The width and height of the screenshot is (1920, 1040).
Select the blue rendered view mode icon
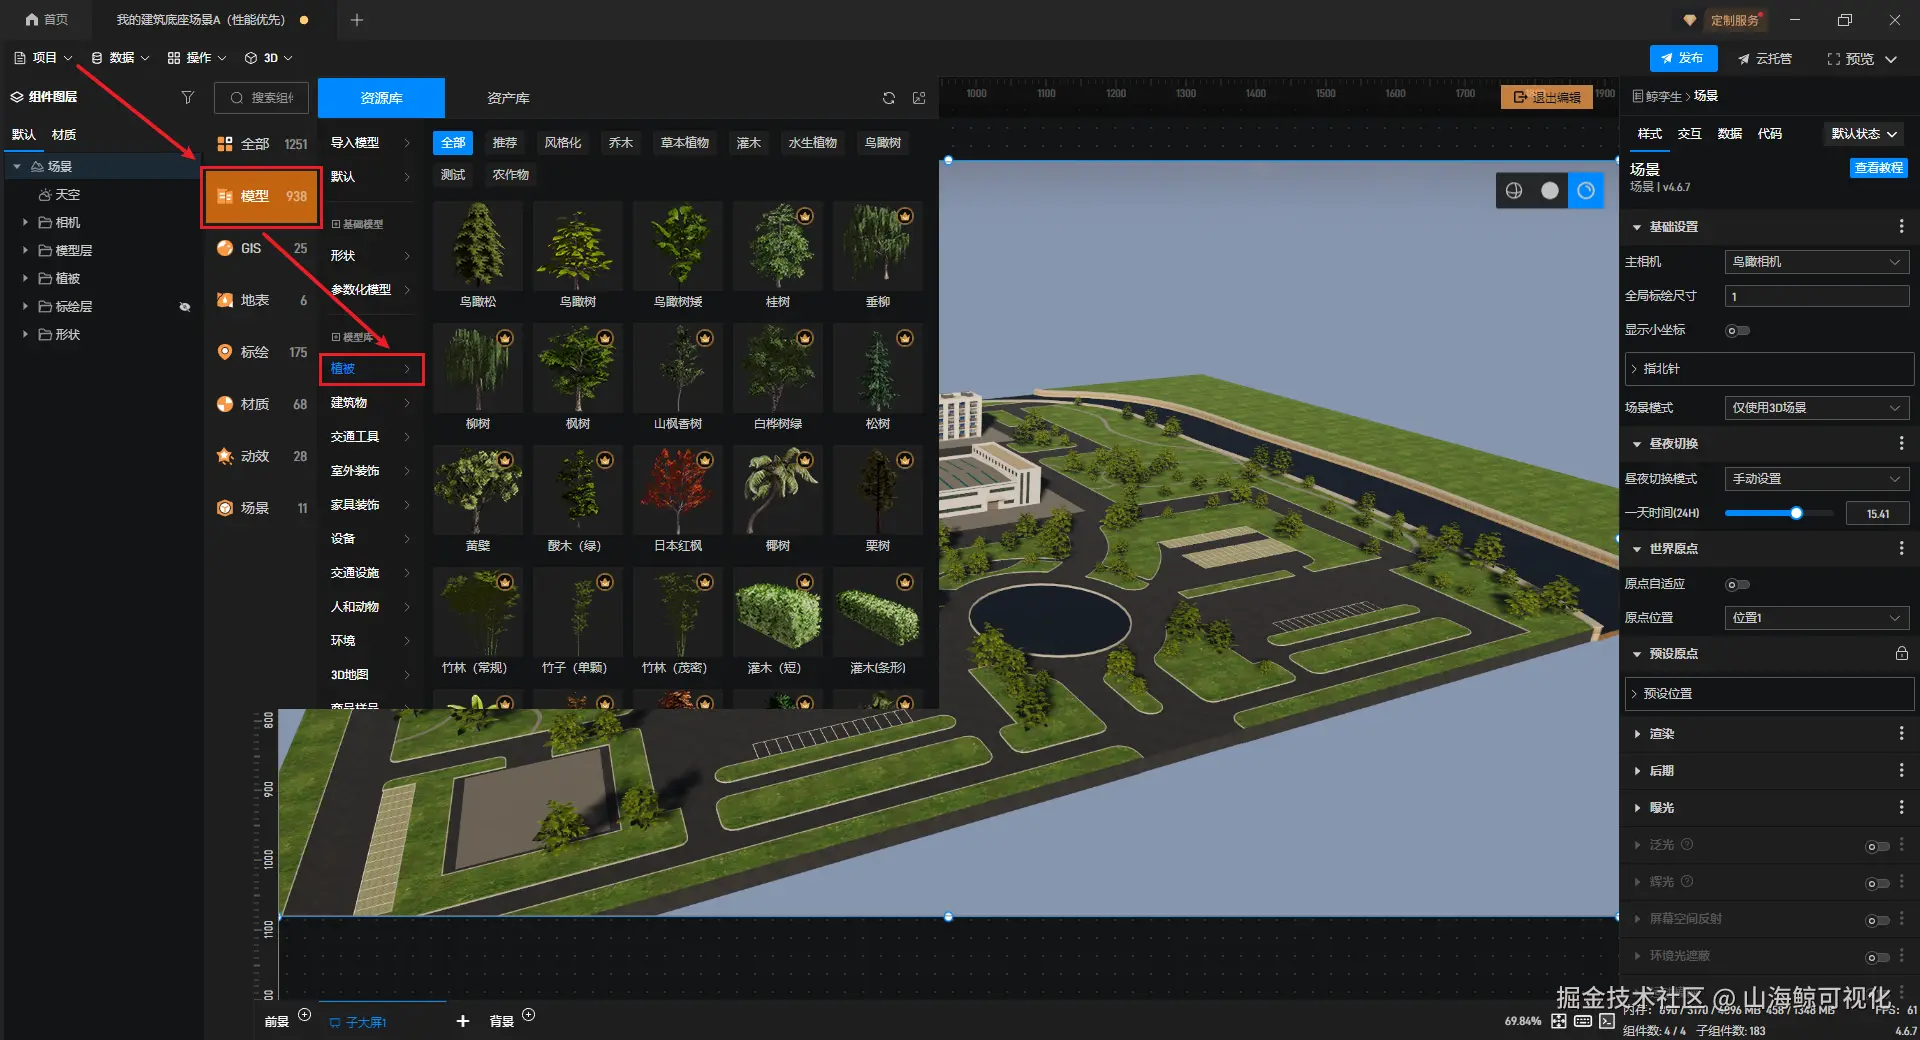pyautogui.click(x=1586, y=191)
